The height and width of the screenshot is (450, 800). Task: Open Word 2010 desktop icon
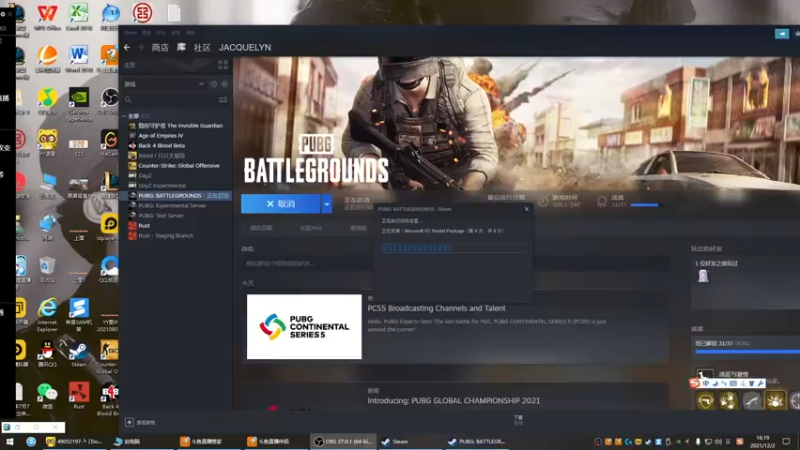click(79, 59)
